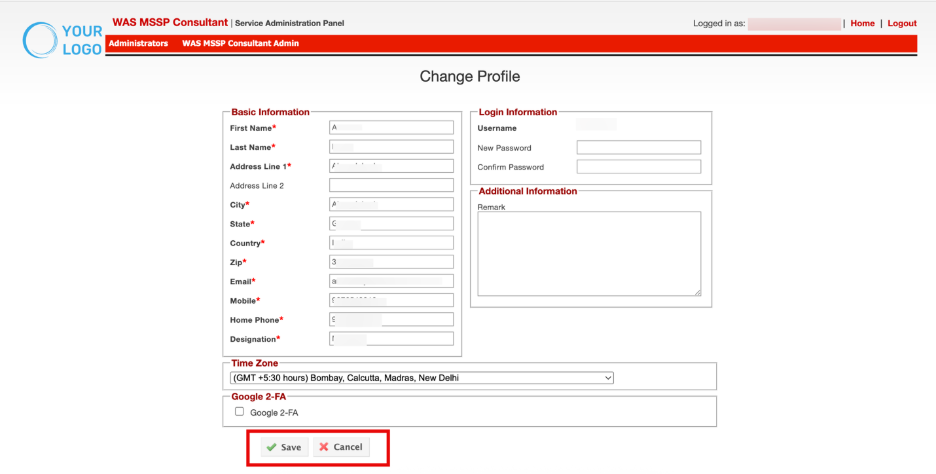Click the WAS MSSP Consultant title
936x474 pixels.
click(170, 23)
